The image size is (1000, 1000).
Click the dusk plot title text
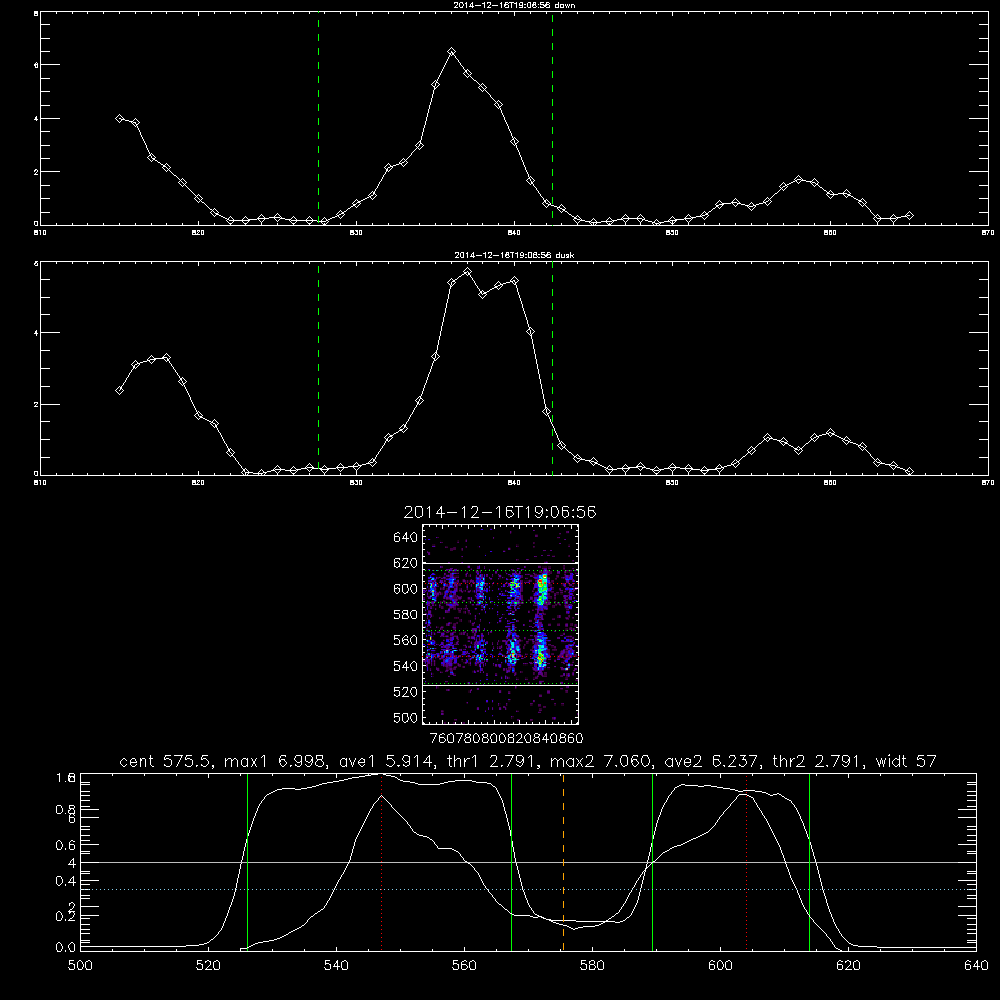click(x=514, y=255)
